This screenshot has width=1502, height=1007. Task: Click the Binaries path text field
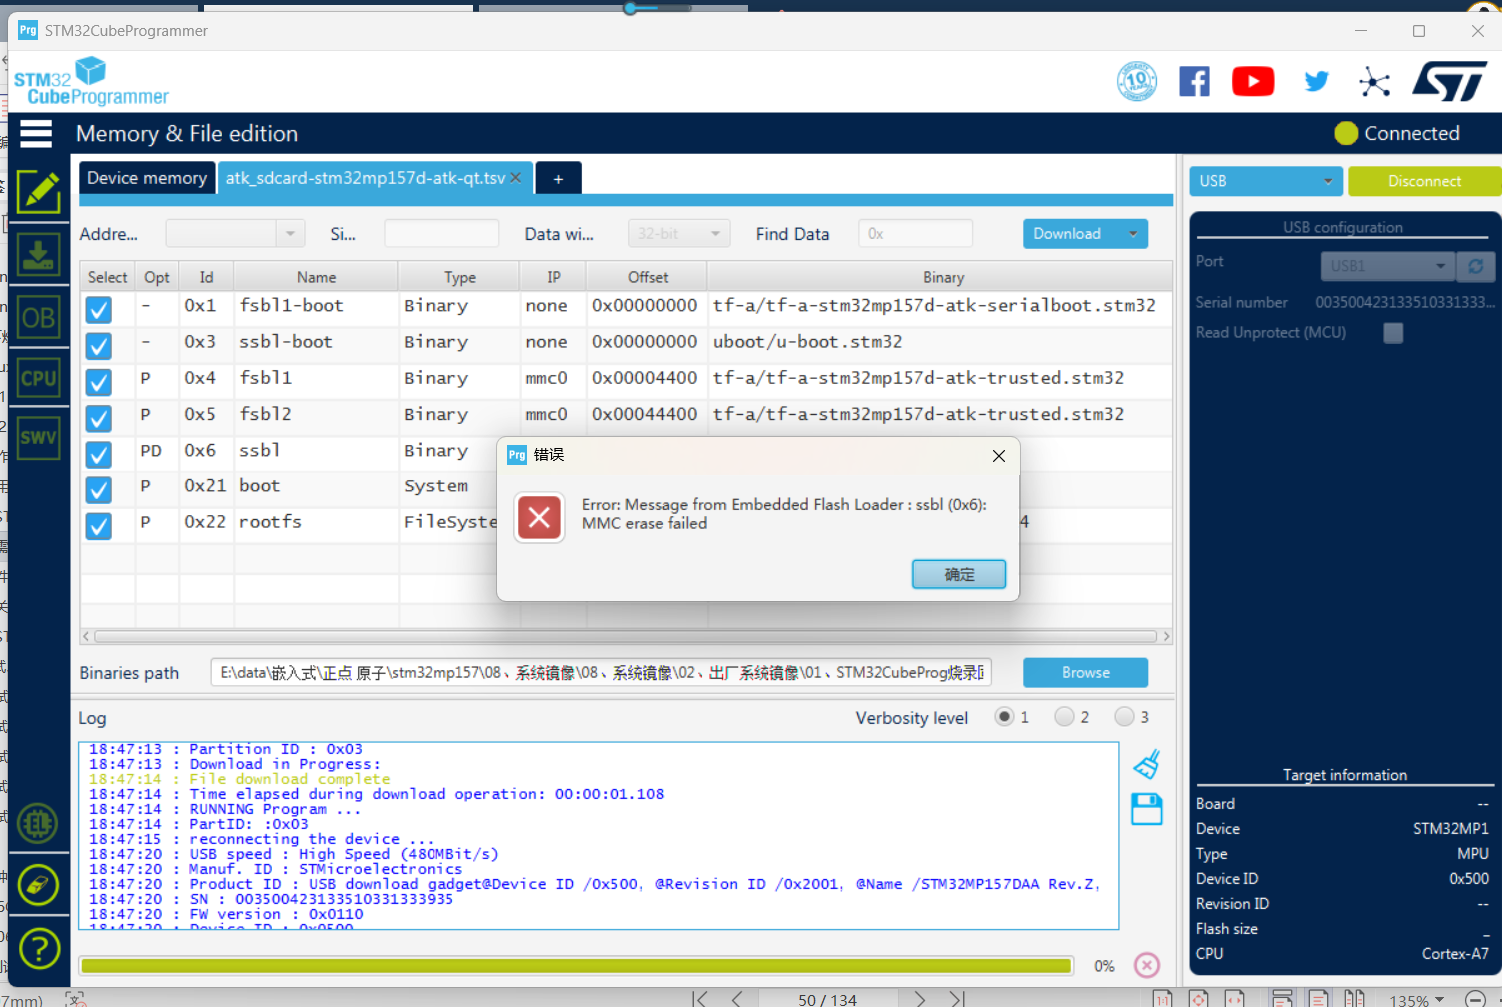point(601,673)
